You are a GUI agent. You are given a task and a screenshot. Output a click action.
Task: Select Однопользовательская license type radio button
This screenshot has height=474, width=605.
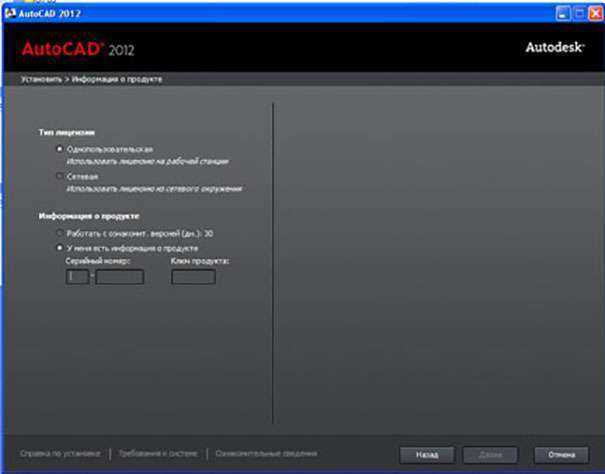point(59,149)
